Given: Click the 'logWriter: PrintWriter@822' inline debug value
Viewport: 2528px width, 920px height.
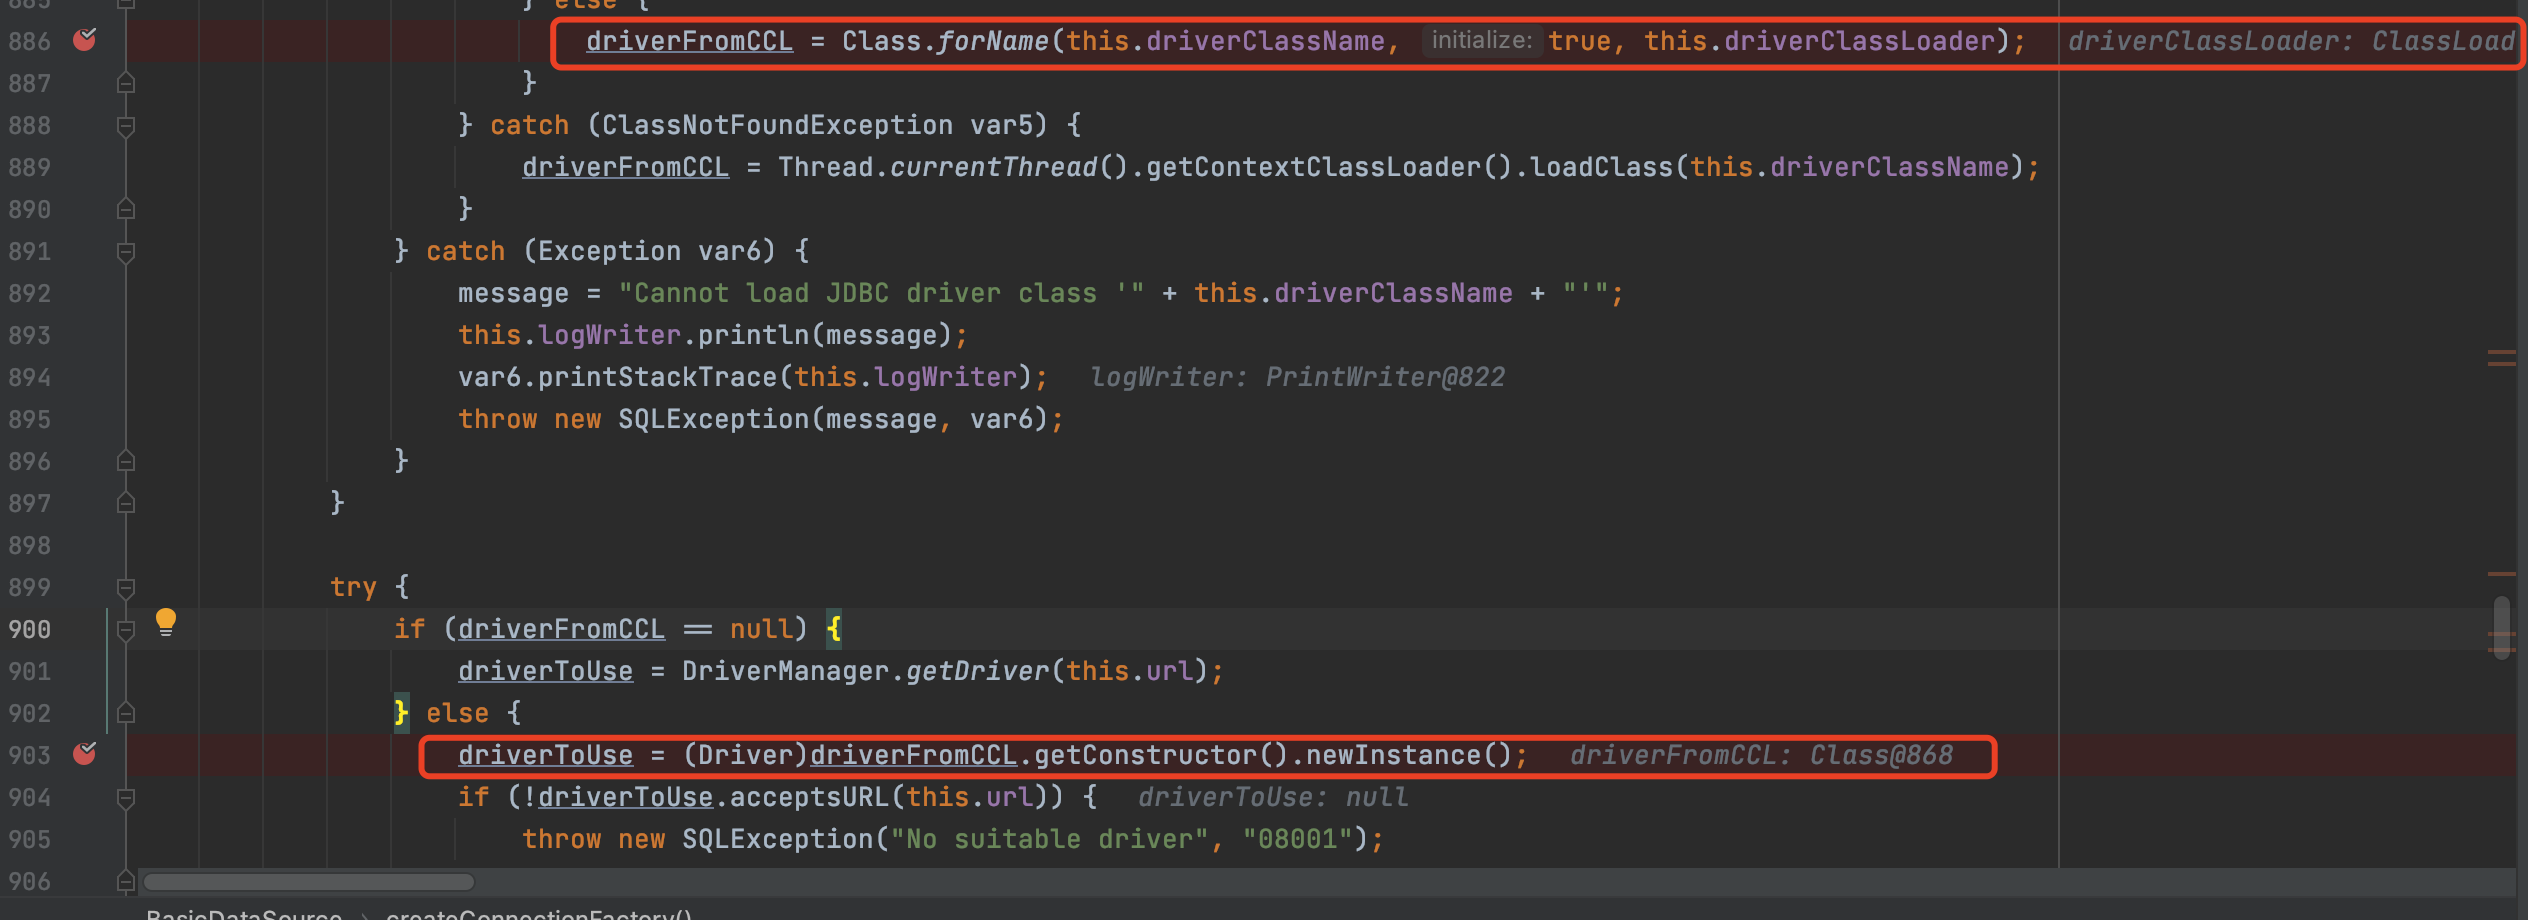Looking at the screenshot, I should click(x=1297, y=377).
